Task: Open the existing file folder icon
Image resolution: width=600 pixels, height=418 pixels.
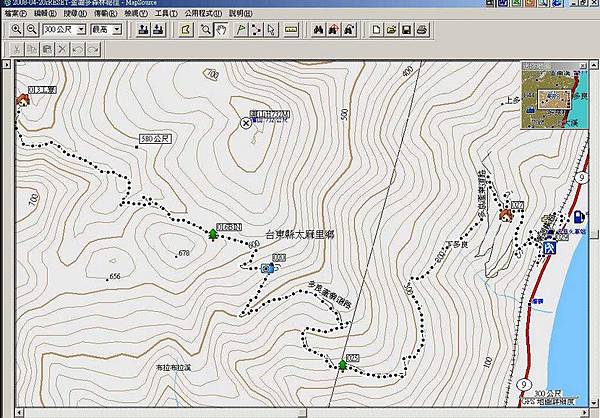Action: tap(391, 30)
